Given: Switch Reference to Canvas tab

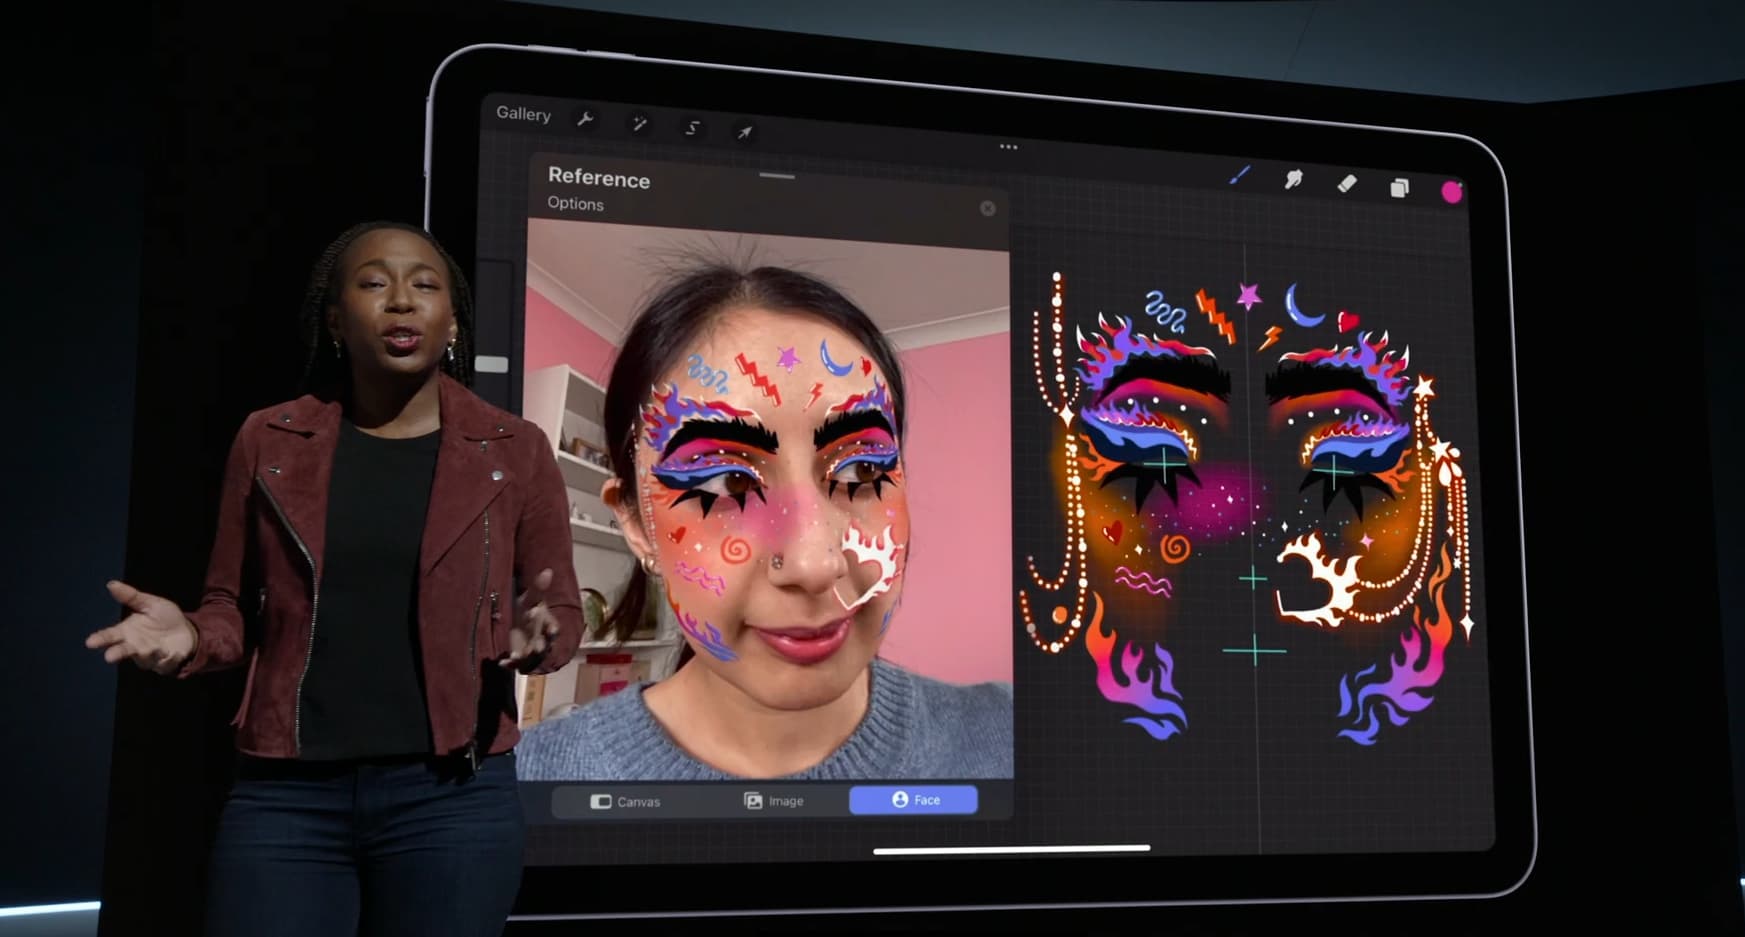Looking at the screenshot, I should 625,802.
